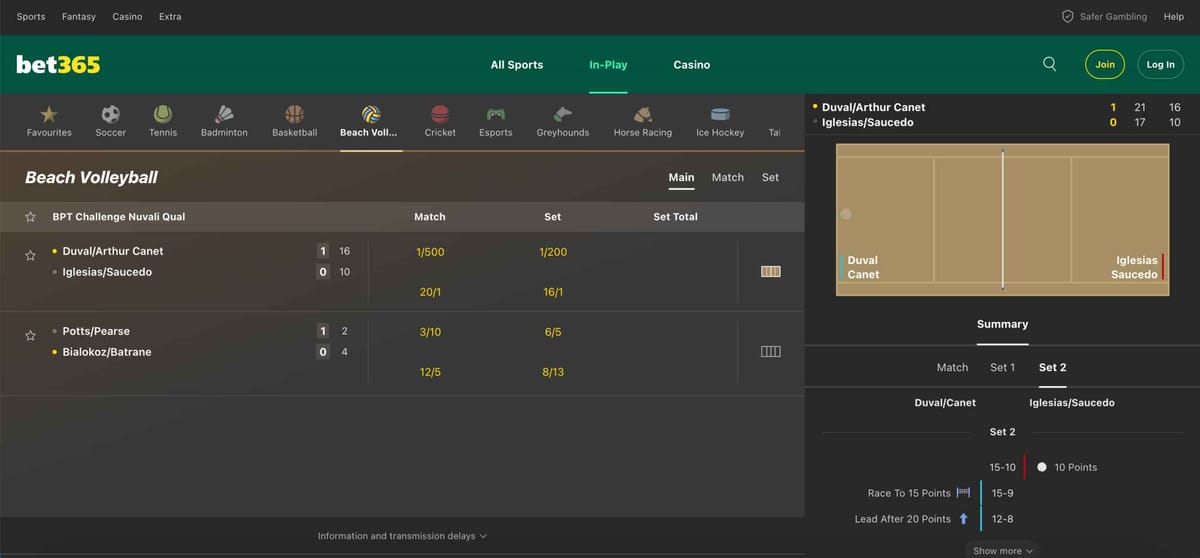Click the Safer Gambling shield icon
Viewport: 1200px width, 558px height.
click(1067, 17)
